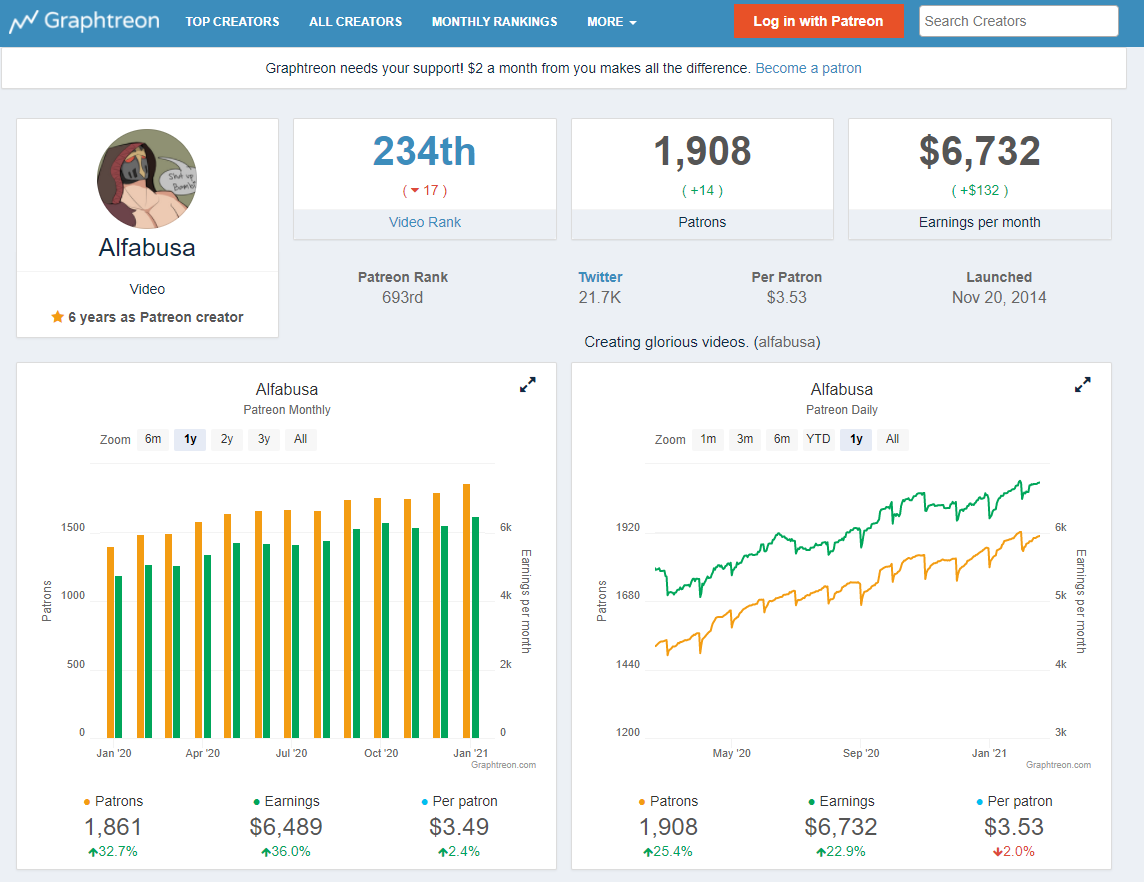The height and width of the screenshot is (882, 1144).
Task: Click Graphtreon.com credit under monthly chart
Action: (x=503, y=765)
